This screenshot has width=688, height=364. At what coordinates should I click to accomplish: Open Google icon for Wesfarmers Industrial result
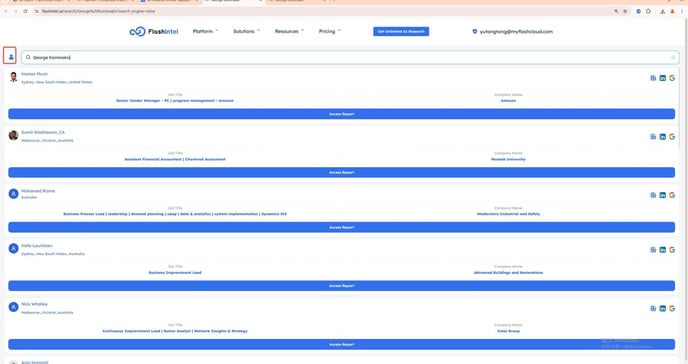coord(672,195)
